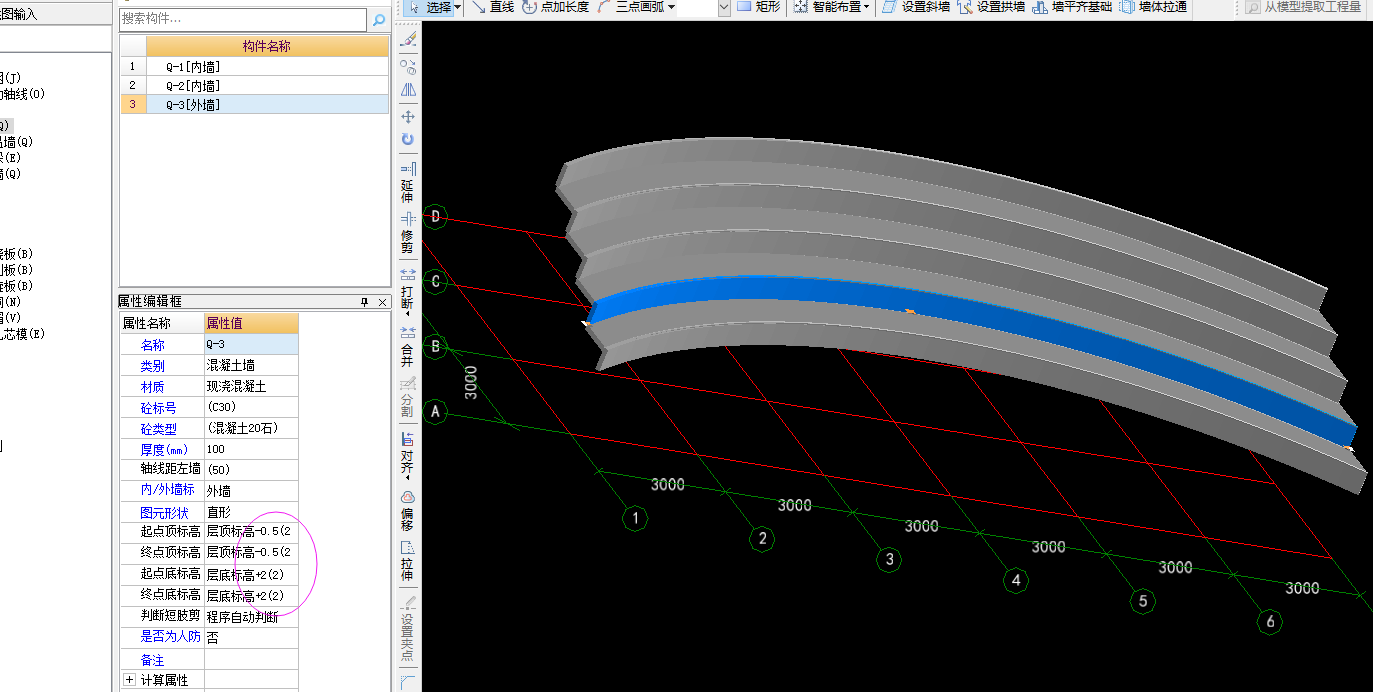Click the 分割 split tool
Screen dimensions: 1373x692
click(408, 397)
